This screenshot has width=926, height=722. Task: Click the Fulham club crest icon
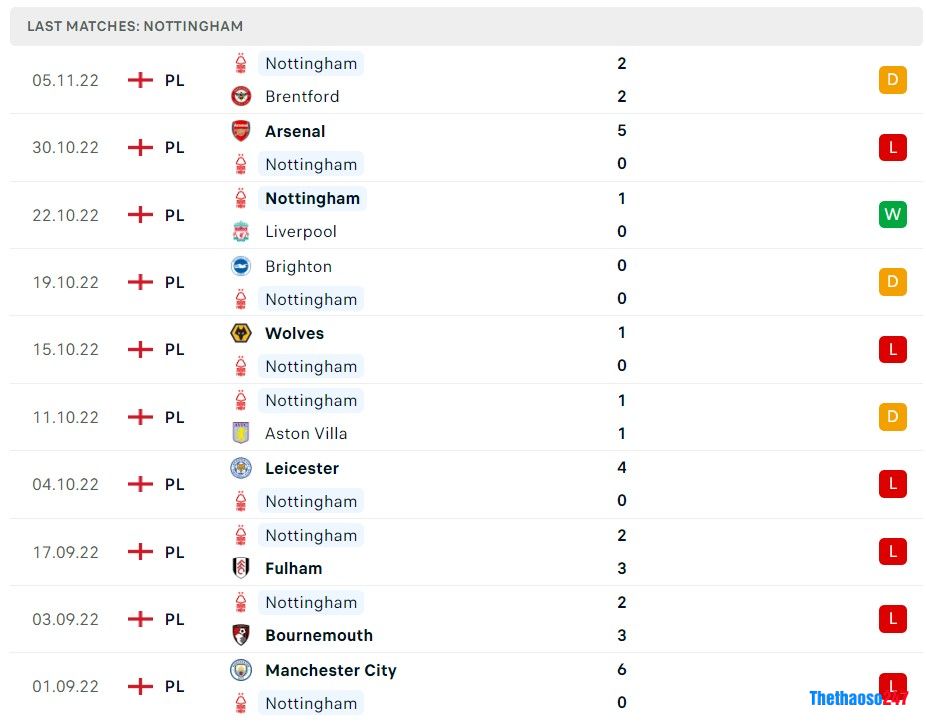[240, 568]
